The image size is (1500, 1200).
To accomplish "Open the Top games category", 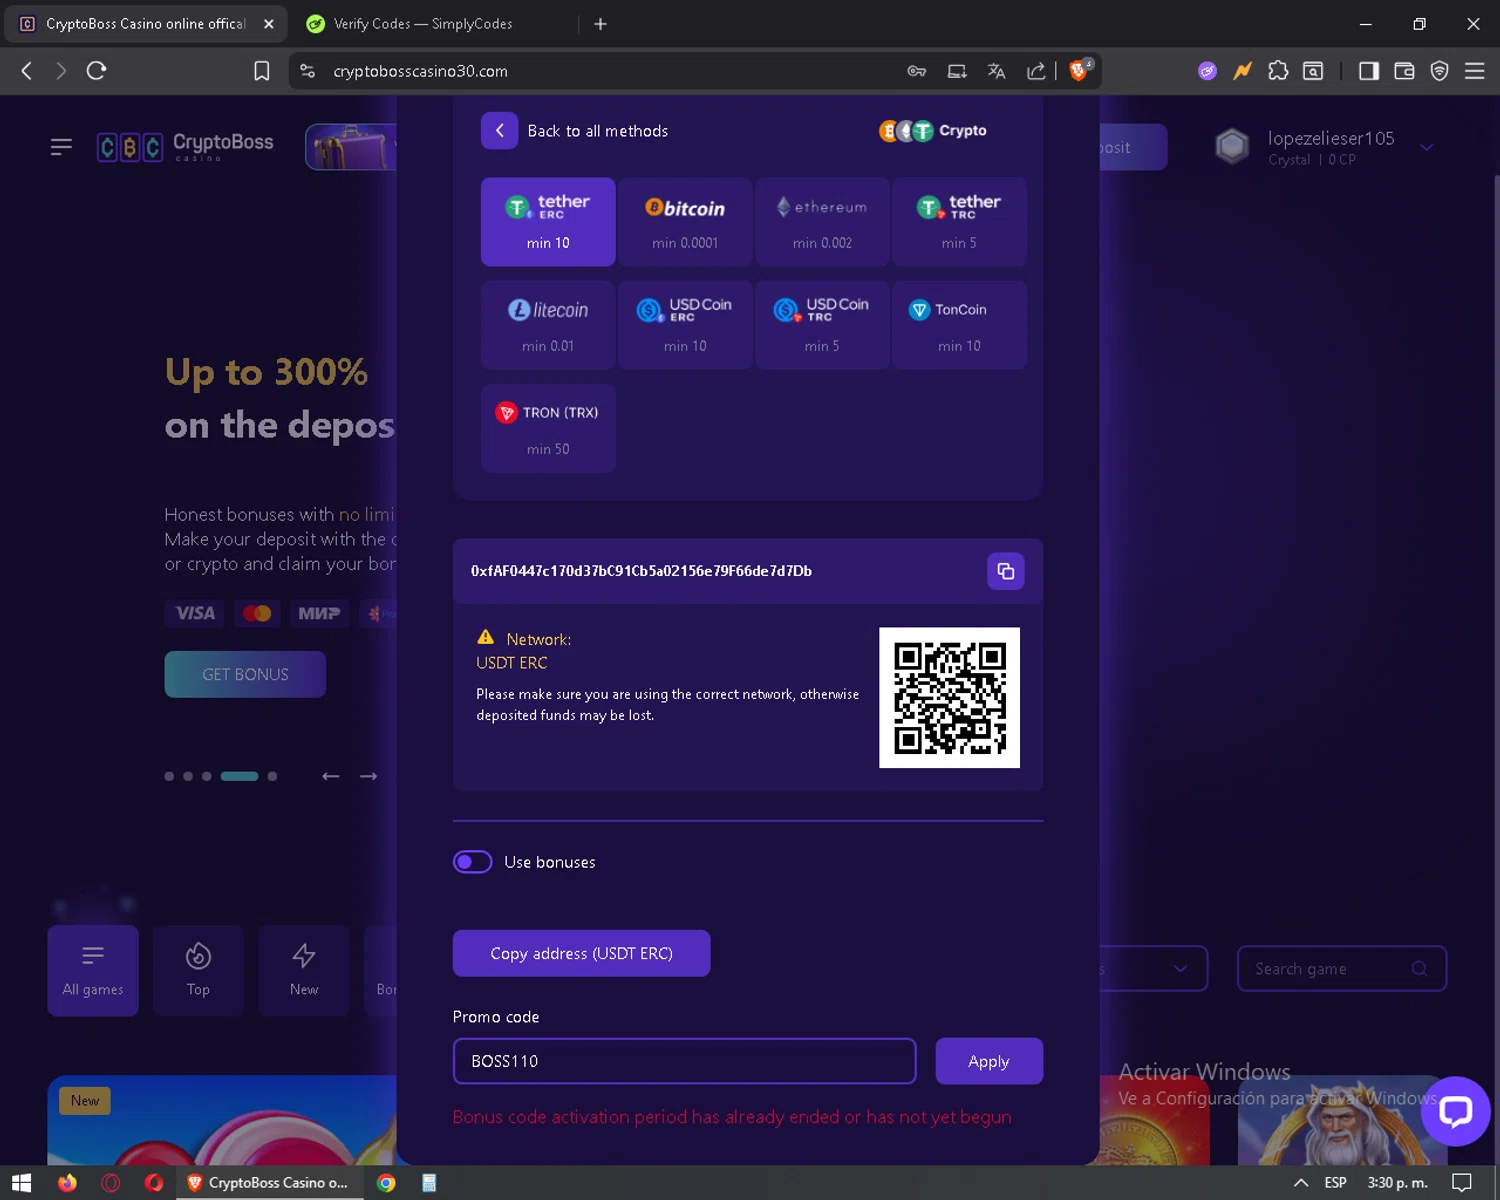I will click(x=198, y=970).
